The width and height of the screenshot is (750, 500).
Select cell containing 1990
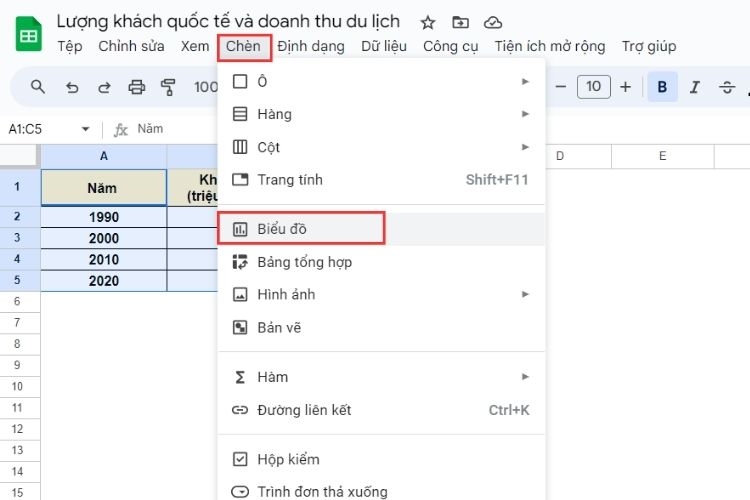click(x=104, y=217)
